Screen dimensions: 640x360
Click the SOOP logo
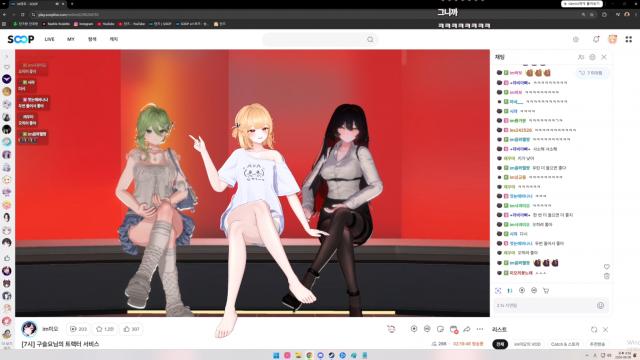(x=21, y=39)
